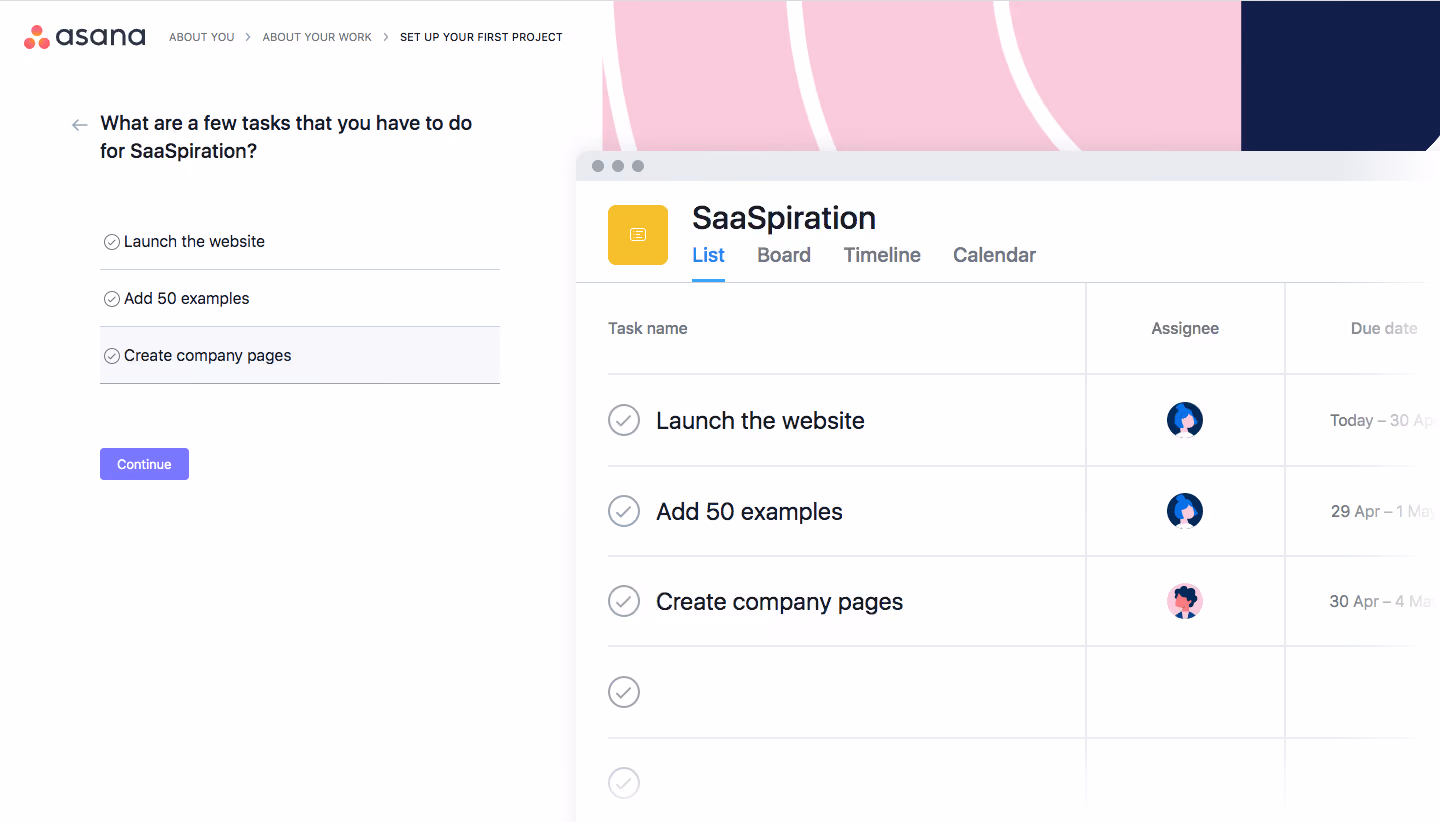Click the Due date column header
Image resolution: width=1440 pixels, height=822 pixels.
coord(1384,328)
